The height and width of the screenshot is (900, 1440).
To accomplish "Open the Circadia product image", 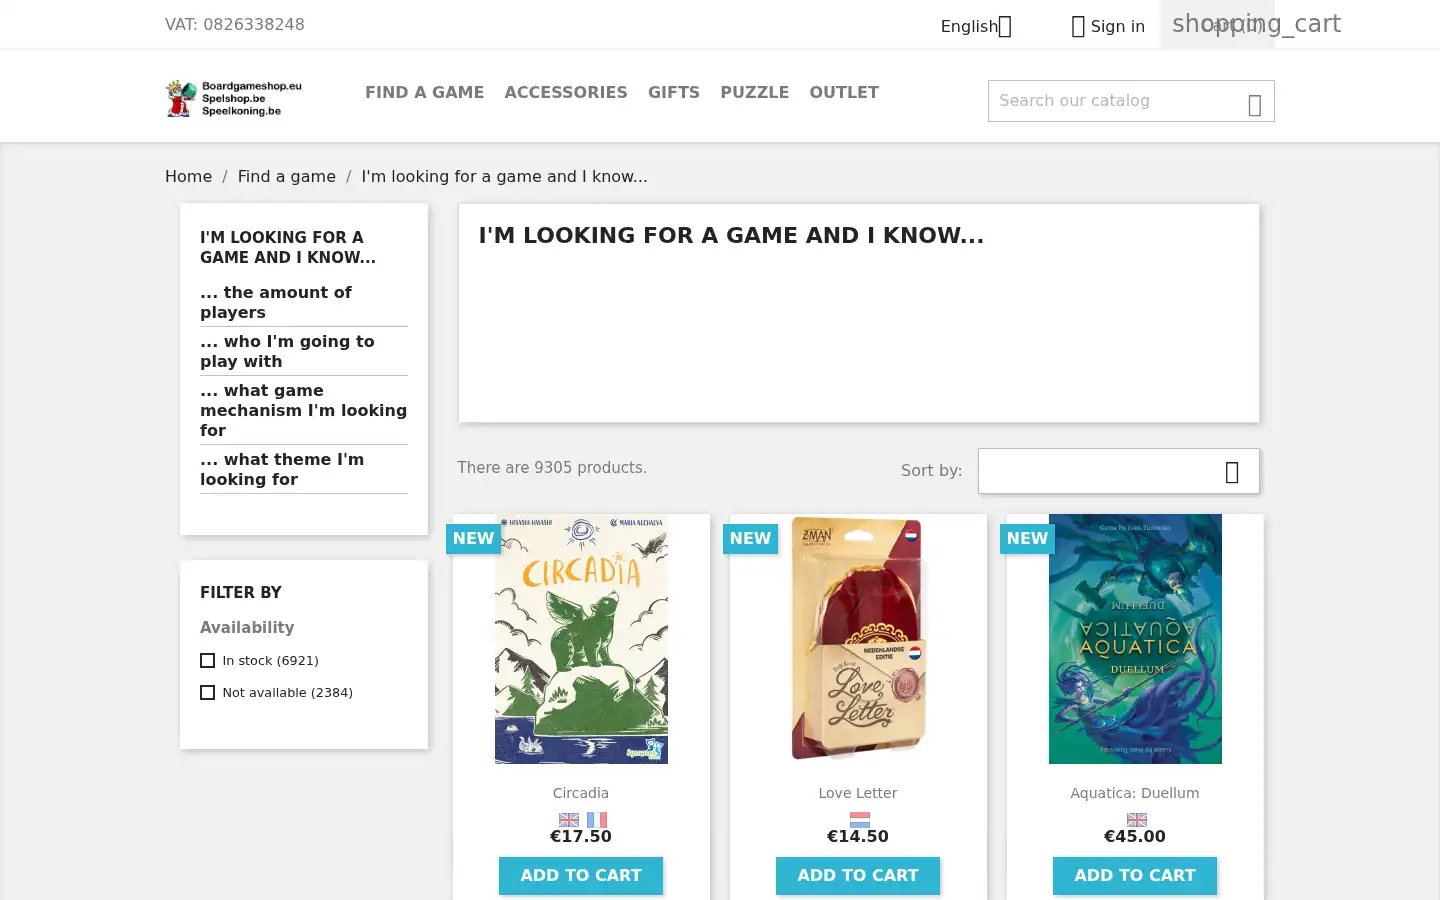I will (581, 639).
